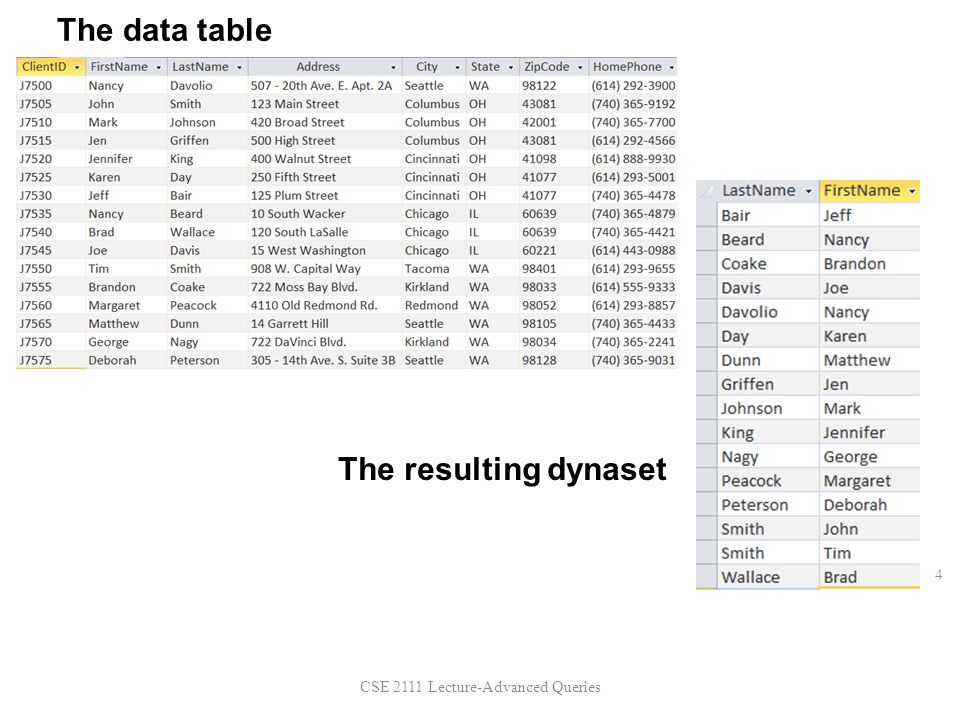Click address 507 - 20th Ave. E. Apt. 2A
The width and height of the screenshot is (960, 720).
(321, 86)
